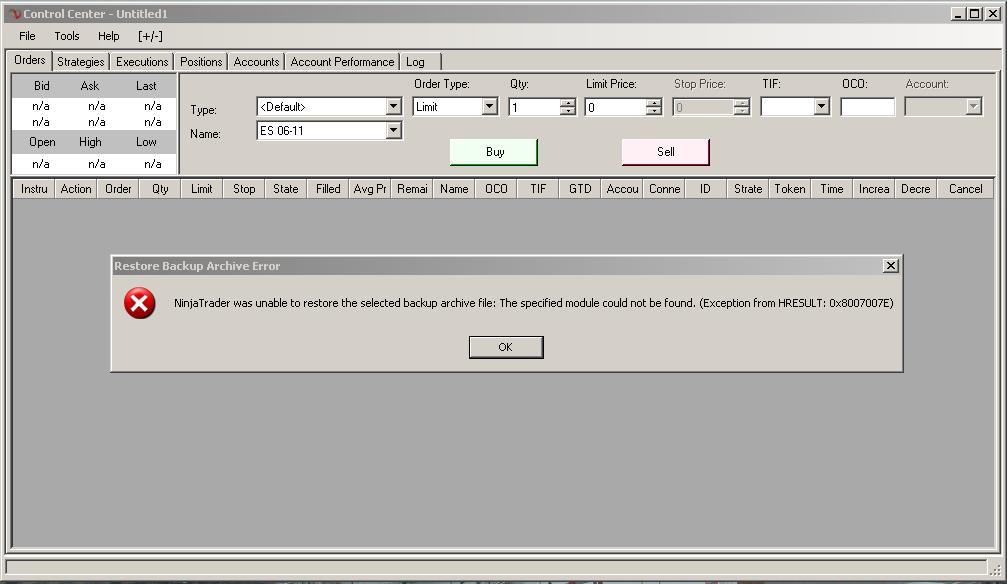Open the Log tab
The width and height of the screenshot is (1007, 584).
421,62
